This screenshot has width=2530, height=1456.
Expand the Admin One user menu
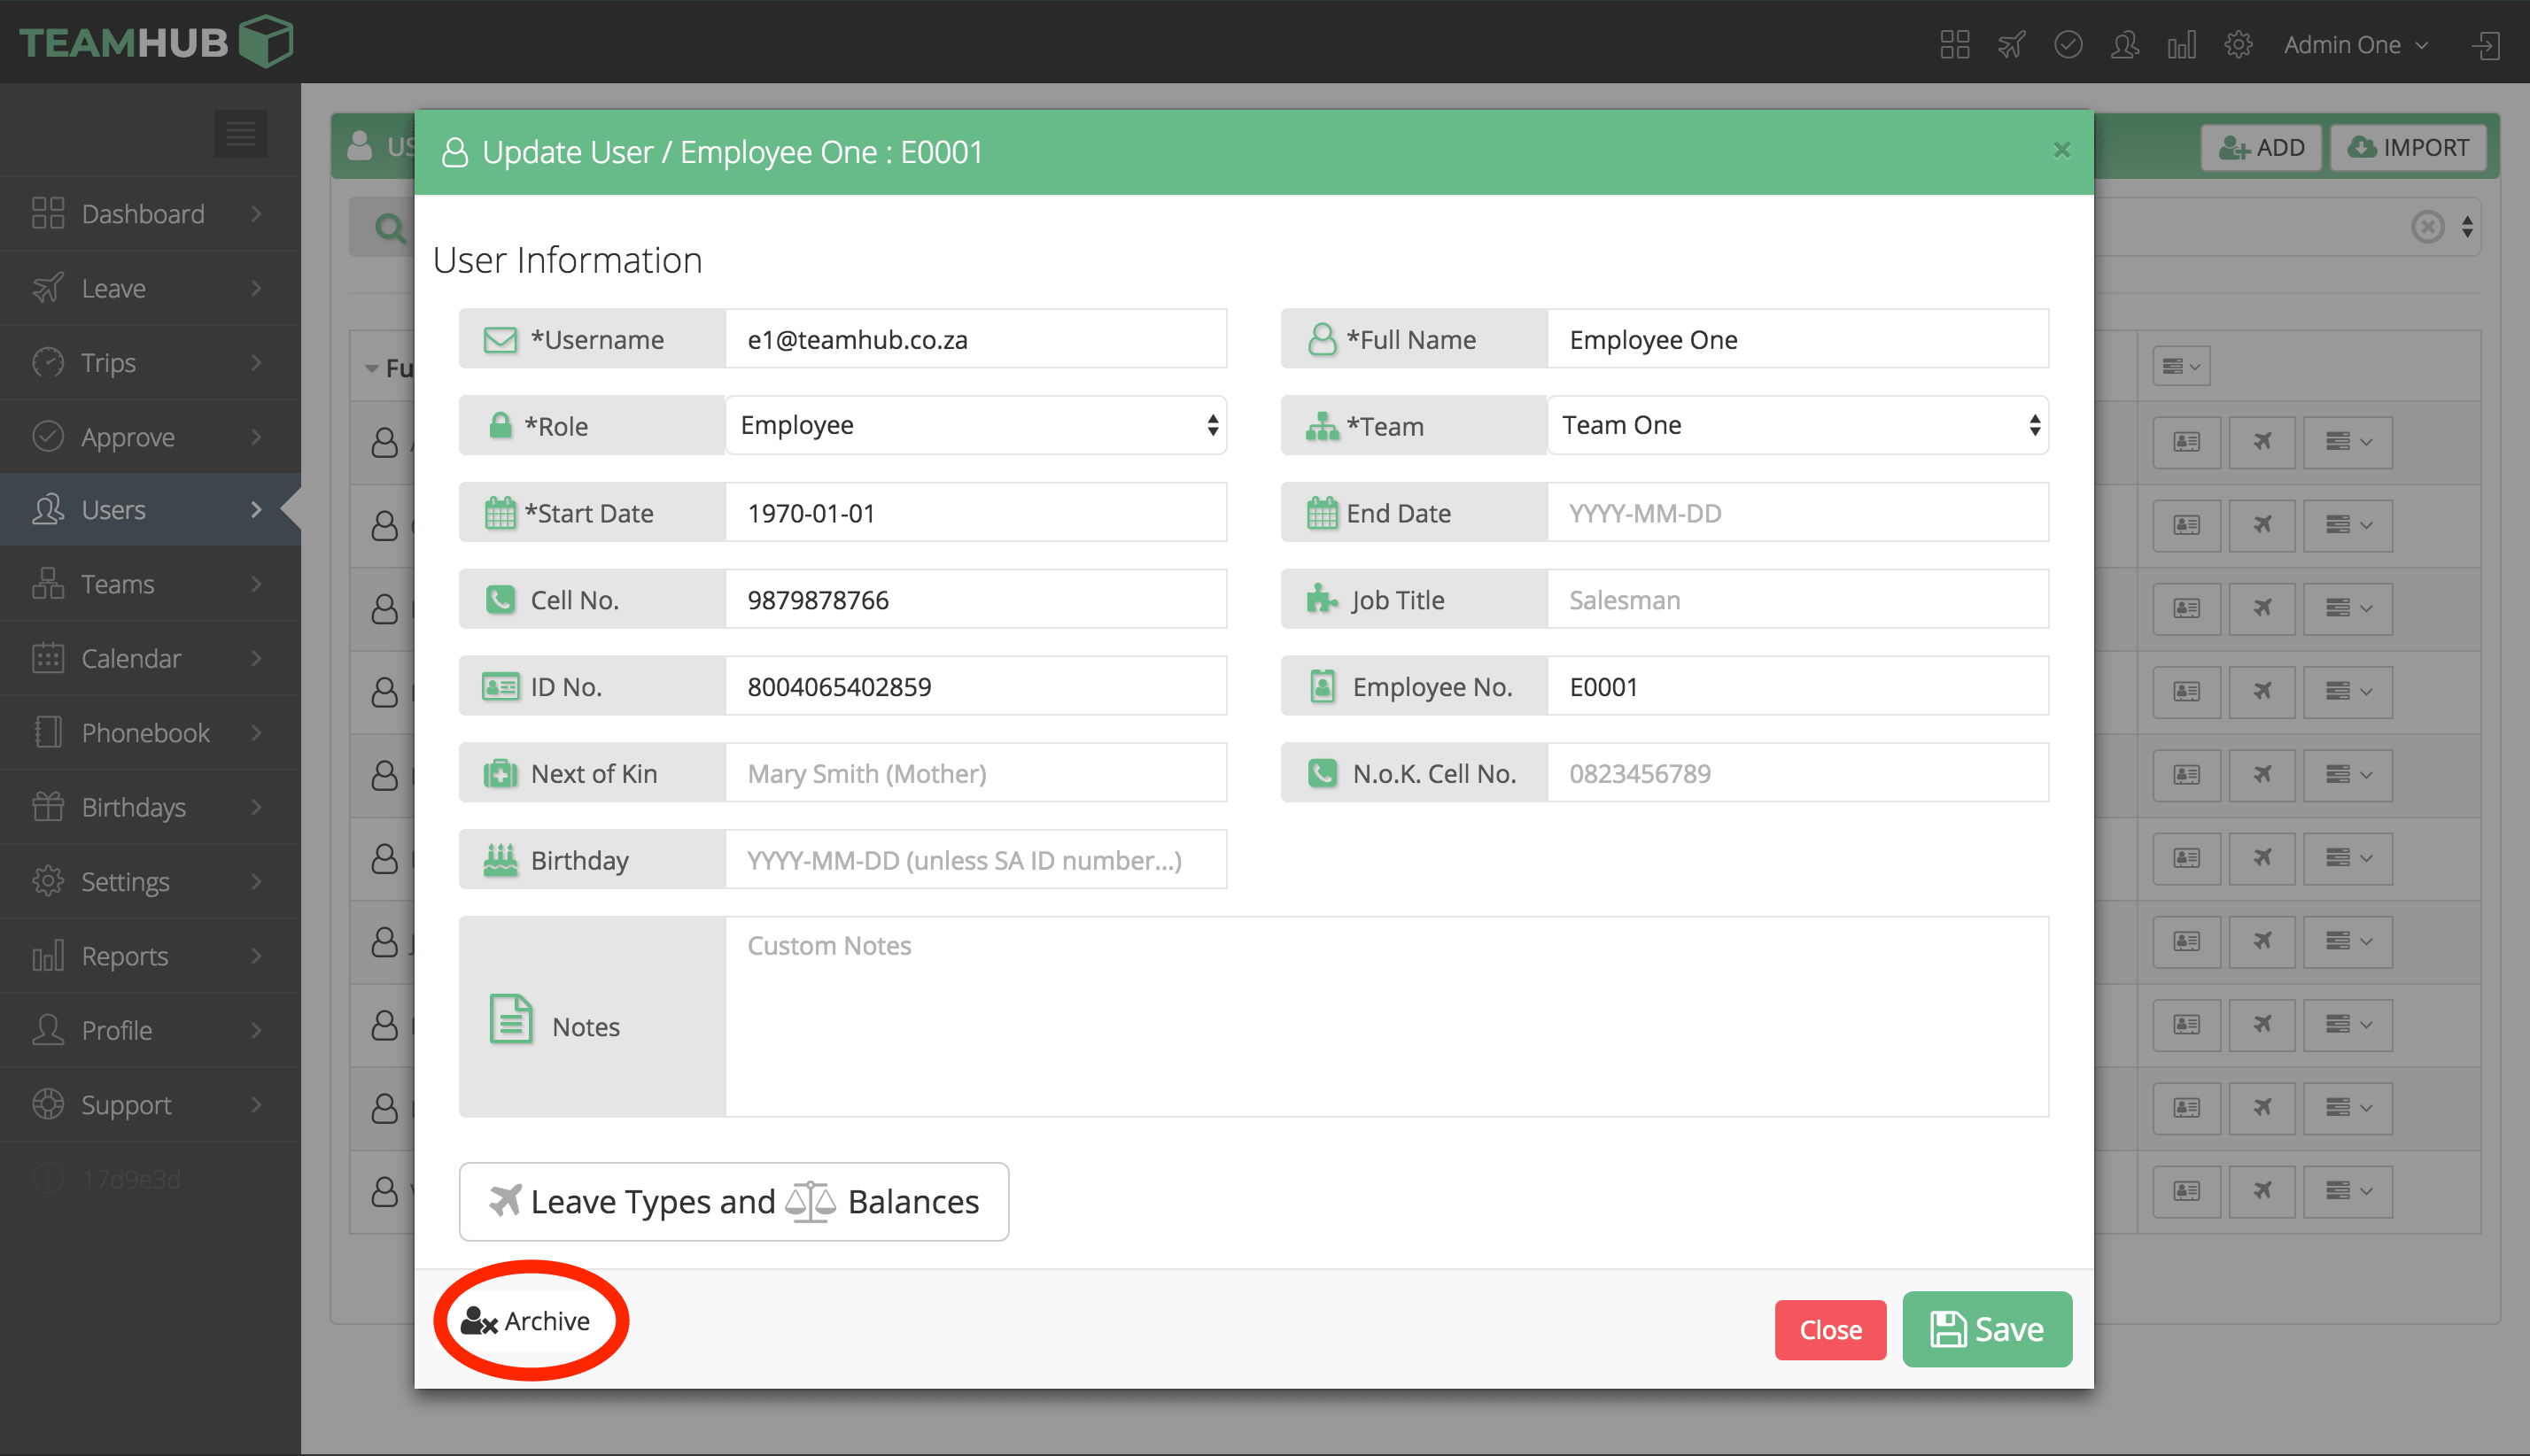(x=2355, y=45)
